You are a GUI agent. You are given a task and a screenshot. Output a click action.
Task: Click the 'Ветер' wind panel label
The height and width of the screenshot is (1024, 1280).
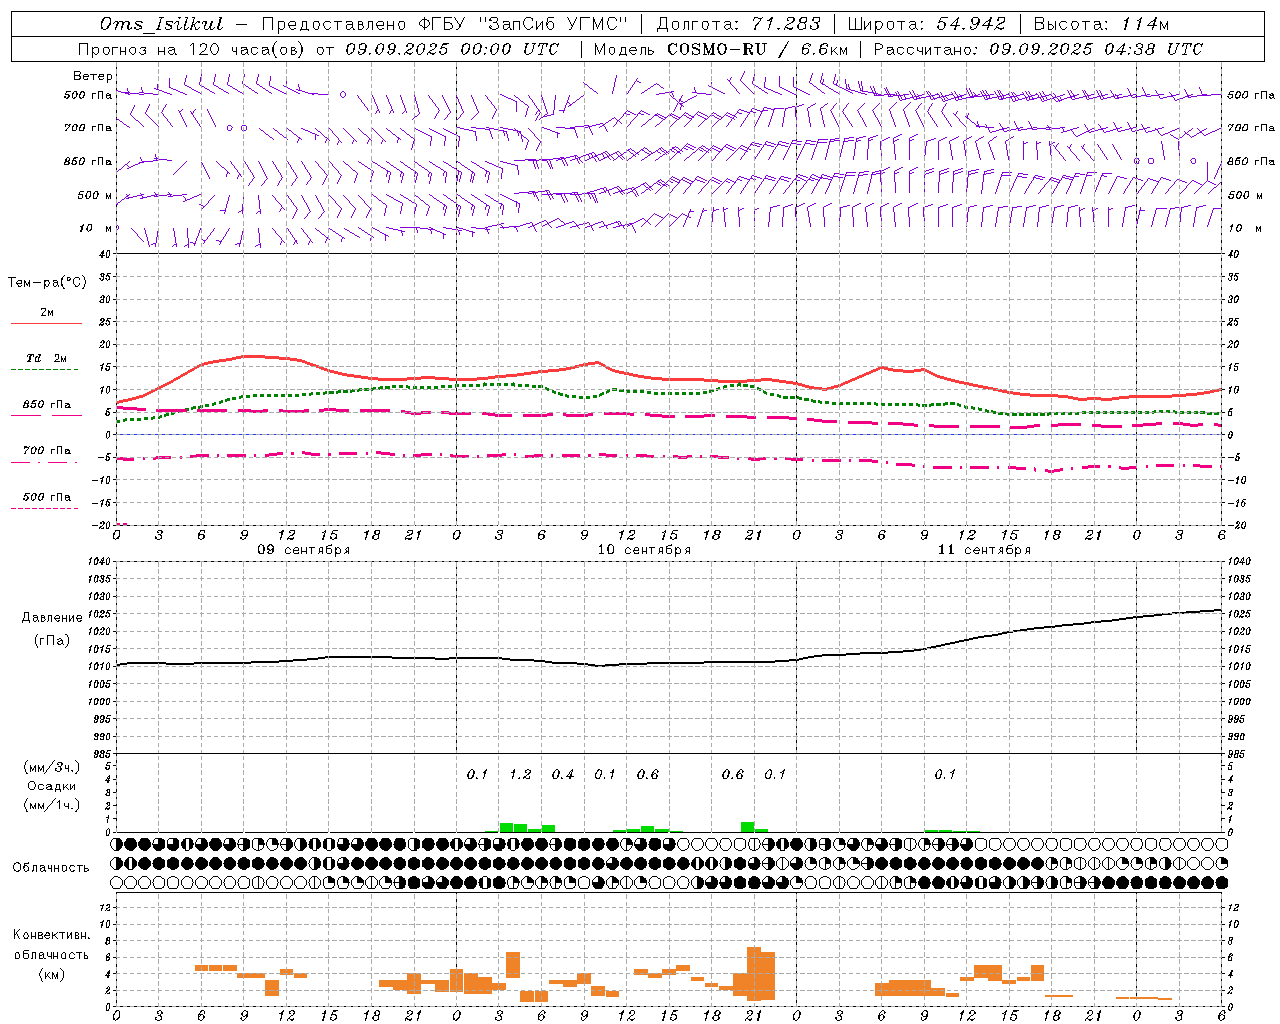pos(93,76)
